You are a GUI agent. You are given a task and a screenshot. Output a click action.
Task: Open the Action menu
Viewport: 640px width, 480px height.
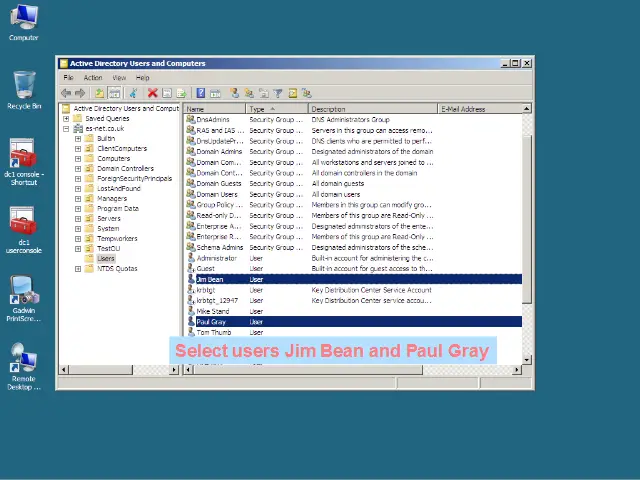pyautogui.click(x=93, y=77)
